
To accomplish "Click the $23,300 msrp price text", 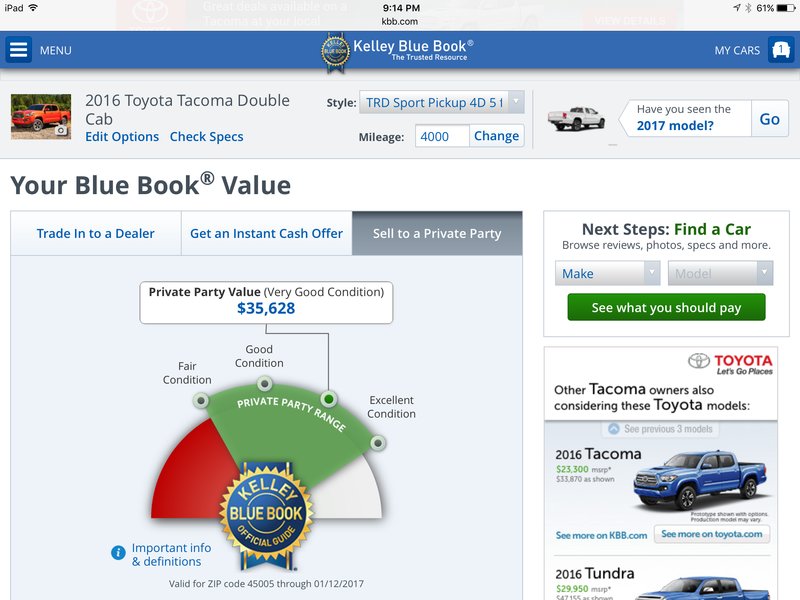I will (x=584, y=469).
